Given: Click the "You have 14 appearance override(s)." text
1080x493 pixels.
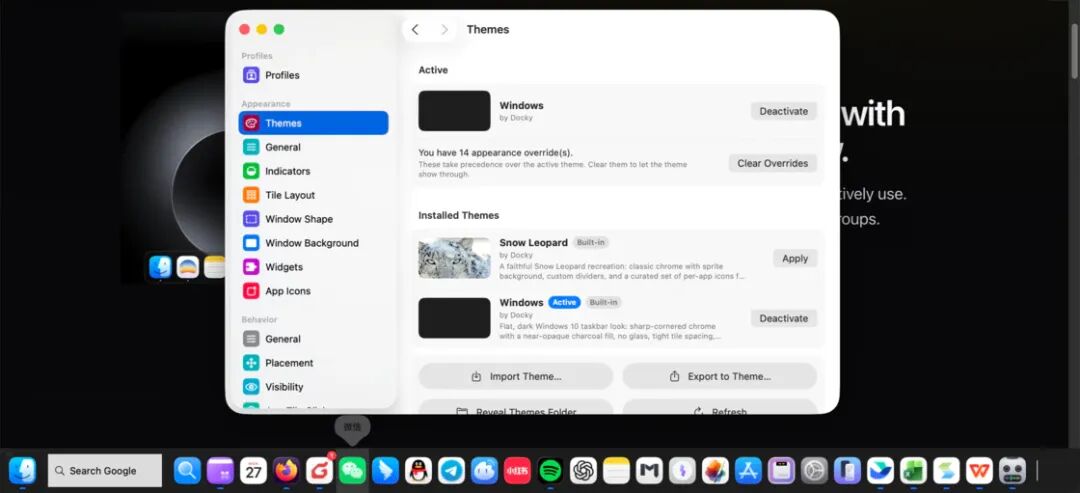Looking at the screenshot, I should (x=495, y=152).
